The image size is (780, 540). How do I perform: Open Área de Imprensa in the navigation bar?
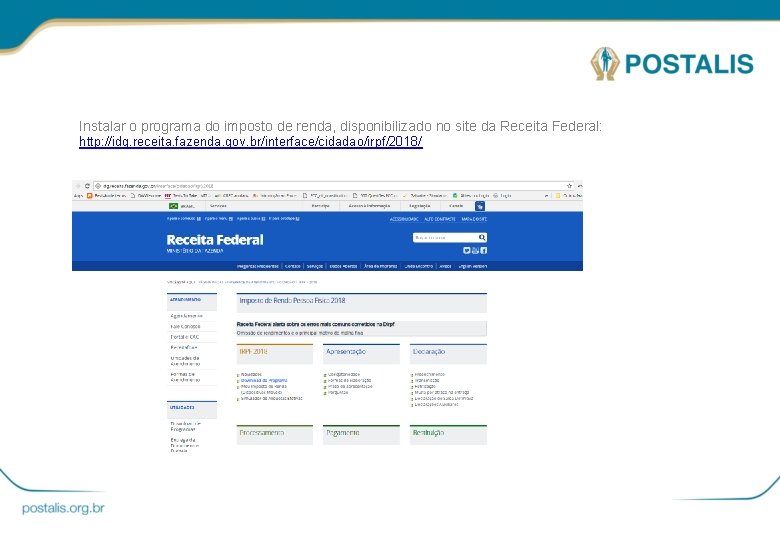click(x=381, y=267)
